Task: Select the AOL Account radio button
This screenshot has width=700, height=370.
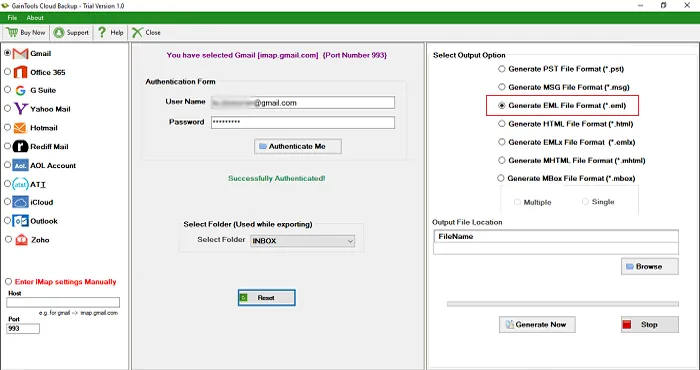Action: 8,165
